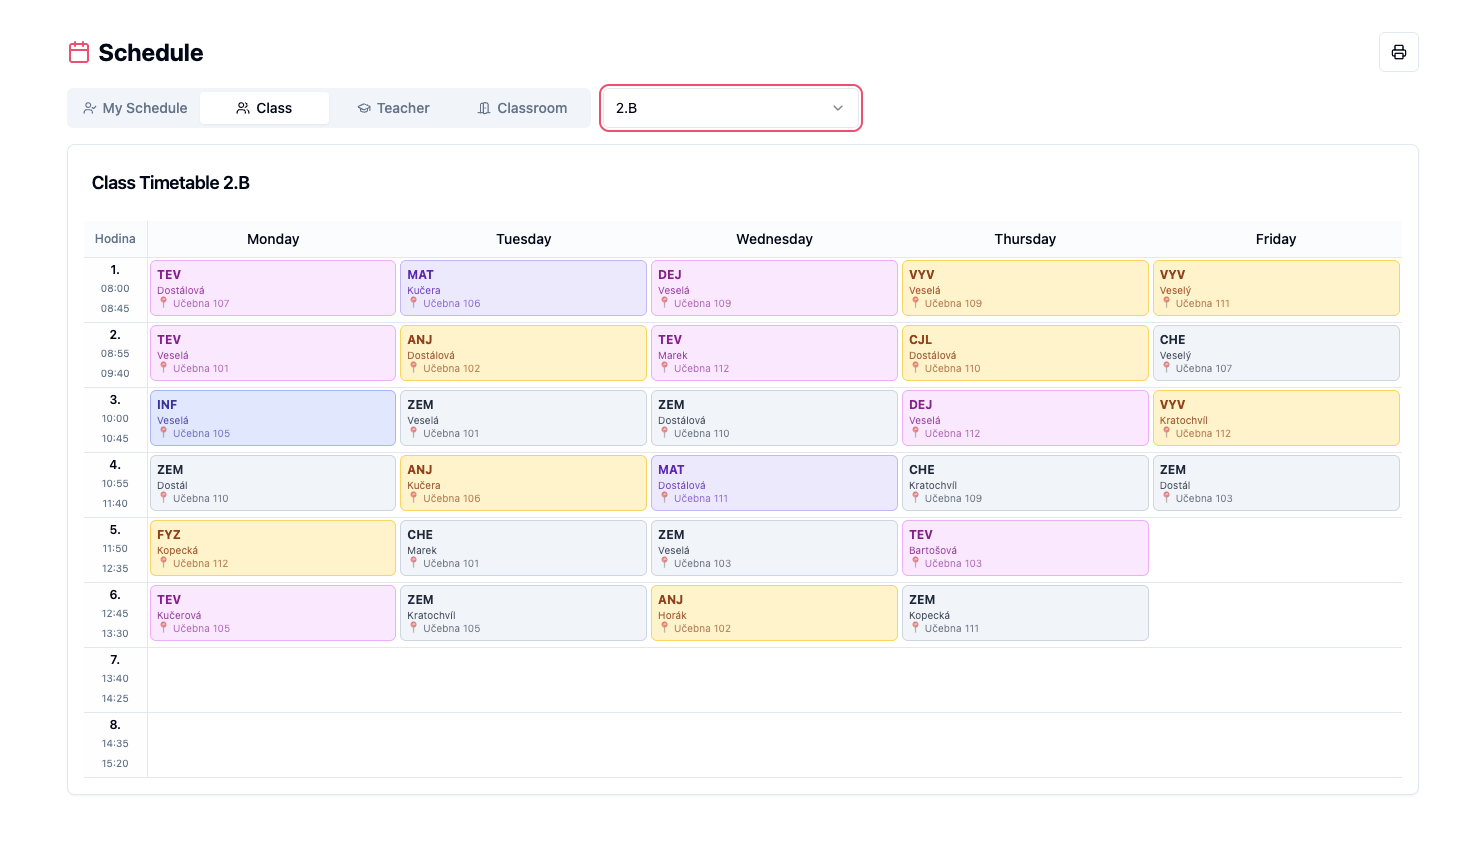Click the print schedule icon button
1467x854 pixels.
pos(1398,52)
